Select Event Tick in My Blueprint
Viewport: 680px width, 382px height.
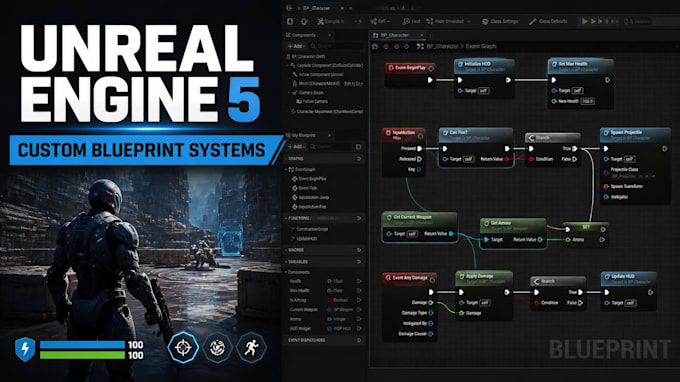pyautogui.click(x=304, y=188)
